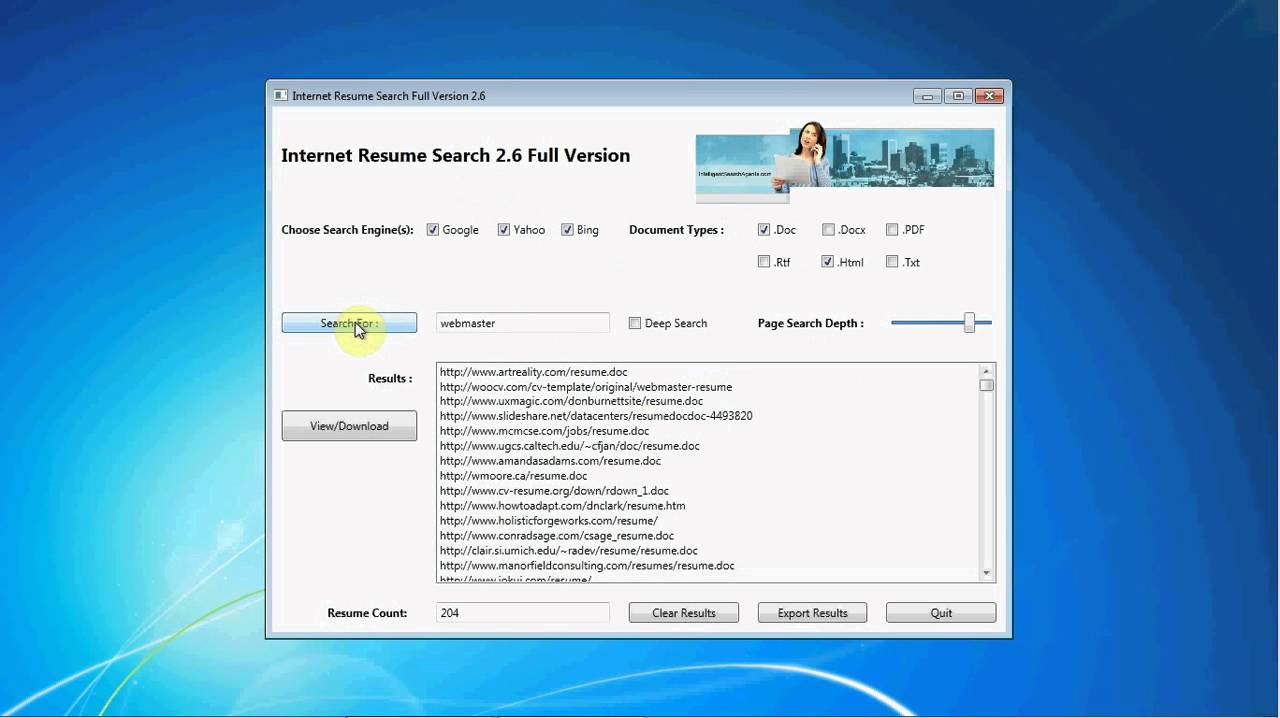Uncheck the Bing search engine checkbox
Screen dimensions: 1280x718
(567, 230)
